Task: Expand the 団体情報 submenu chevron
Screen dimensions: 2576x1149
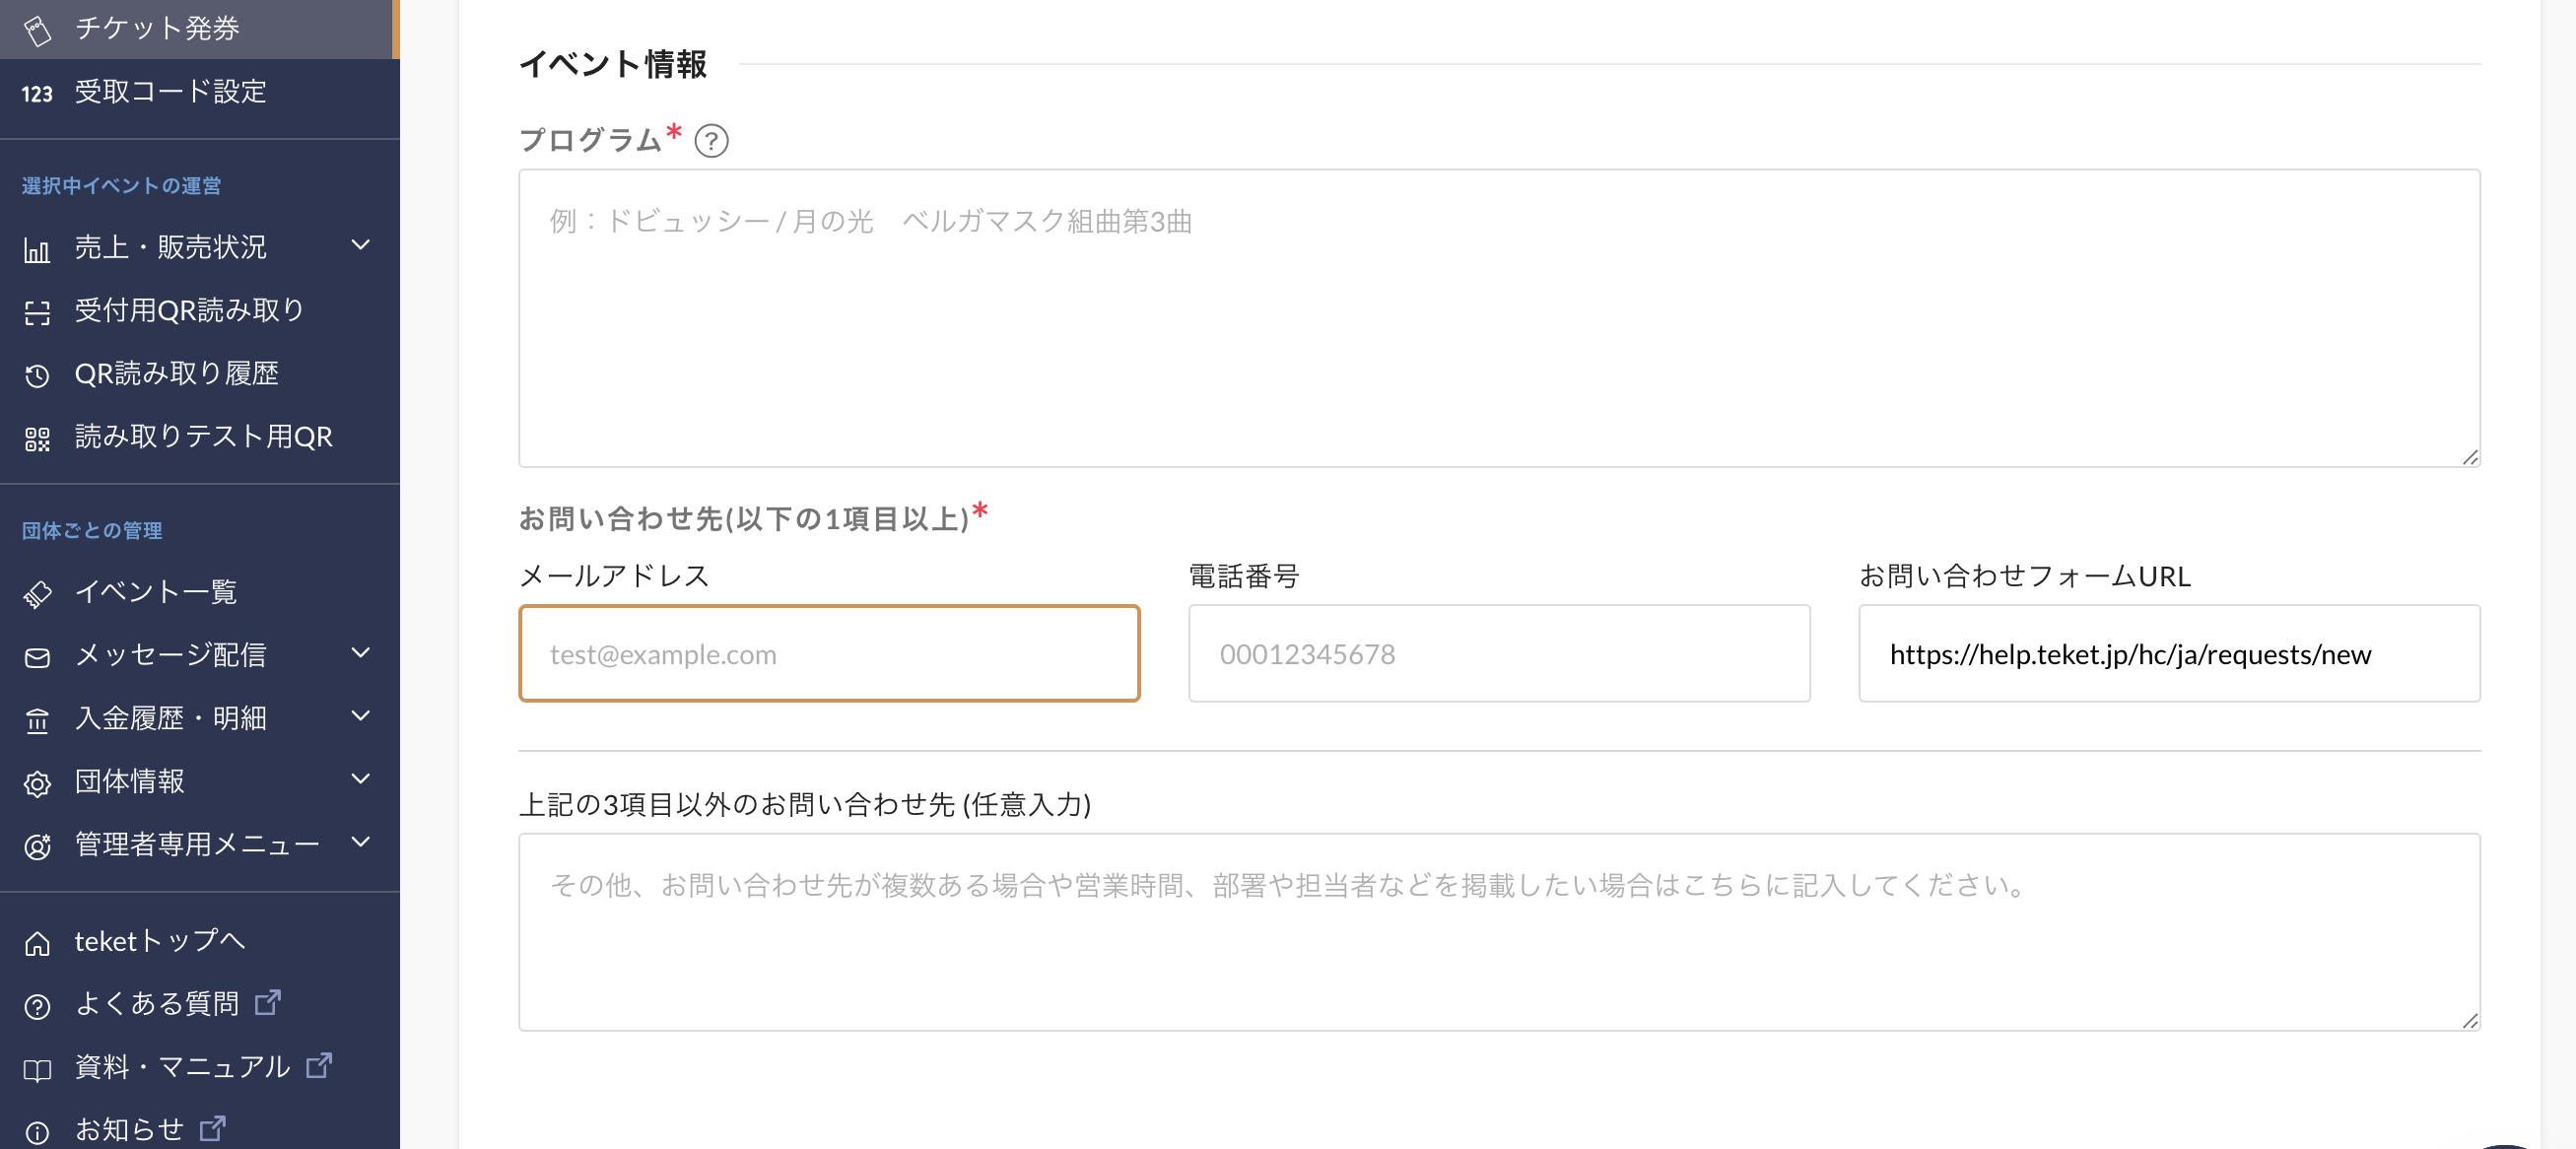Action: 361,779
